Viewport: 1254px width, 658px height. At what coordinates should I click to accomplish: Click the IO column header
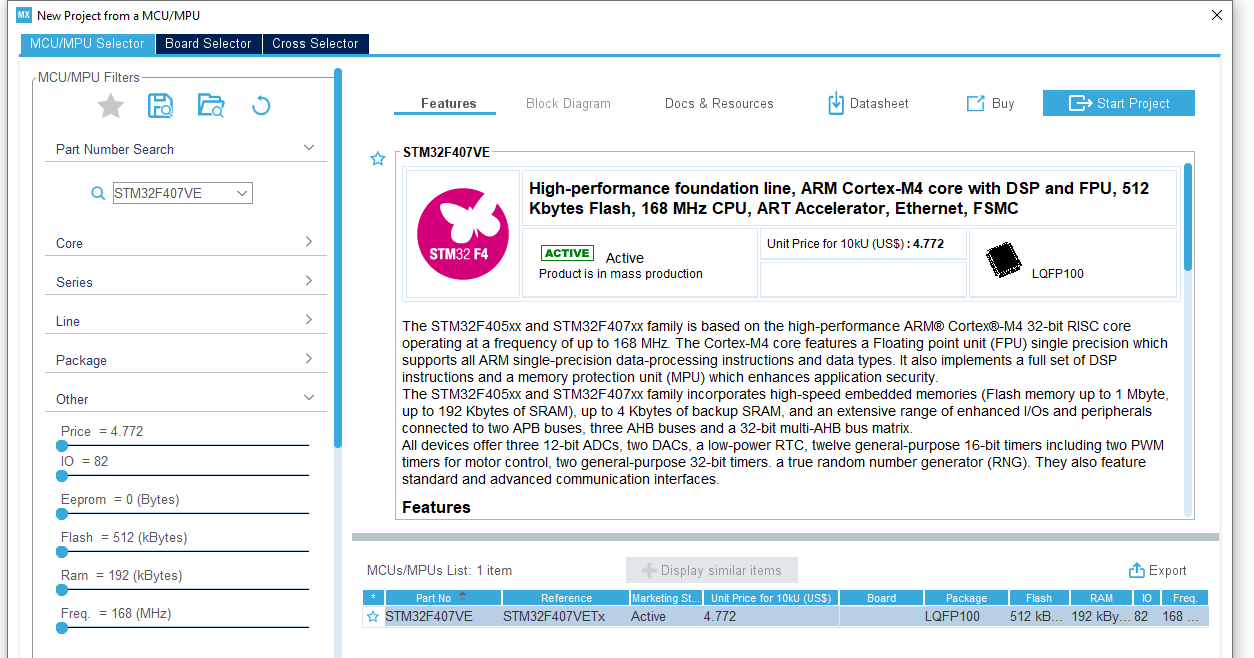[1147, 598]
